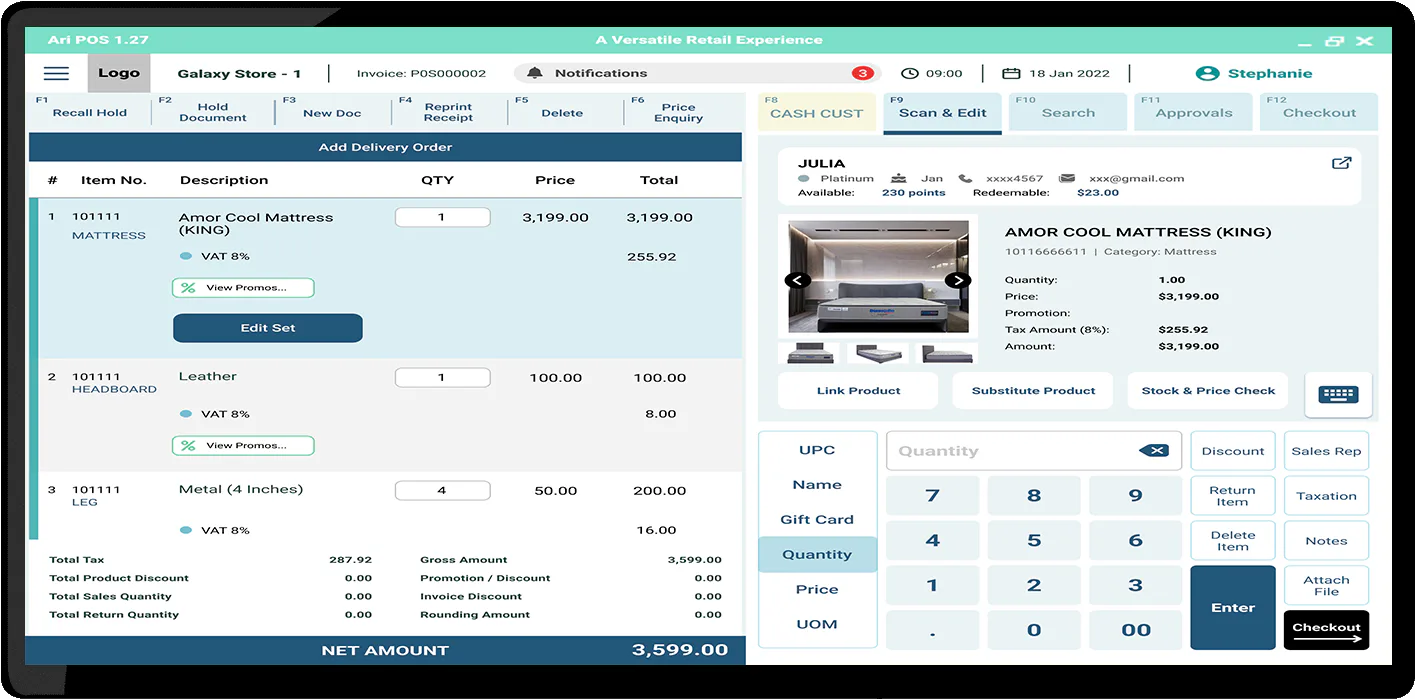This screenshot has height=699, width=1415.
Task: Click the F5 Delete function
Action: click(562, 112)
